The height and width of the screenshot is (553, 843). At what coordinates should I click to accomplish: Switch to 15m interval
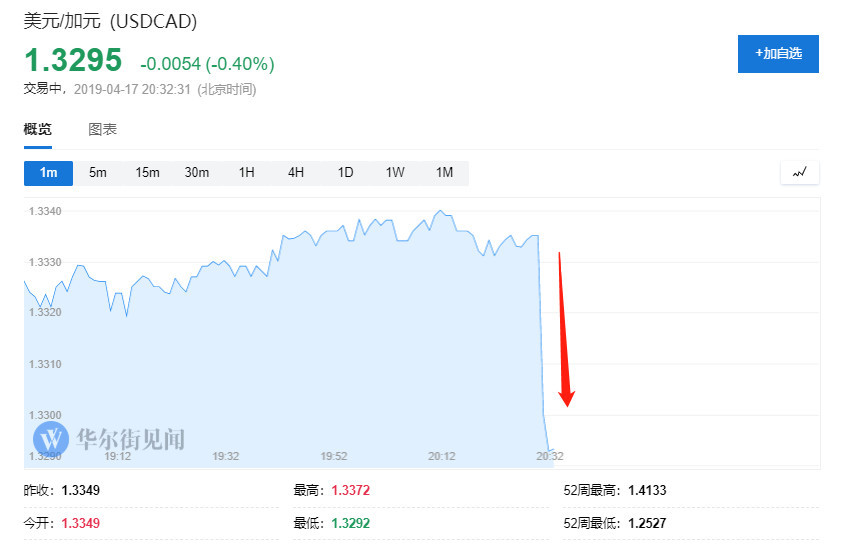click(x=147, y=173)
